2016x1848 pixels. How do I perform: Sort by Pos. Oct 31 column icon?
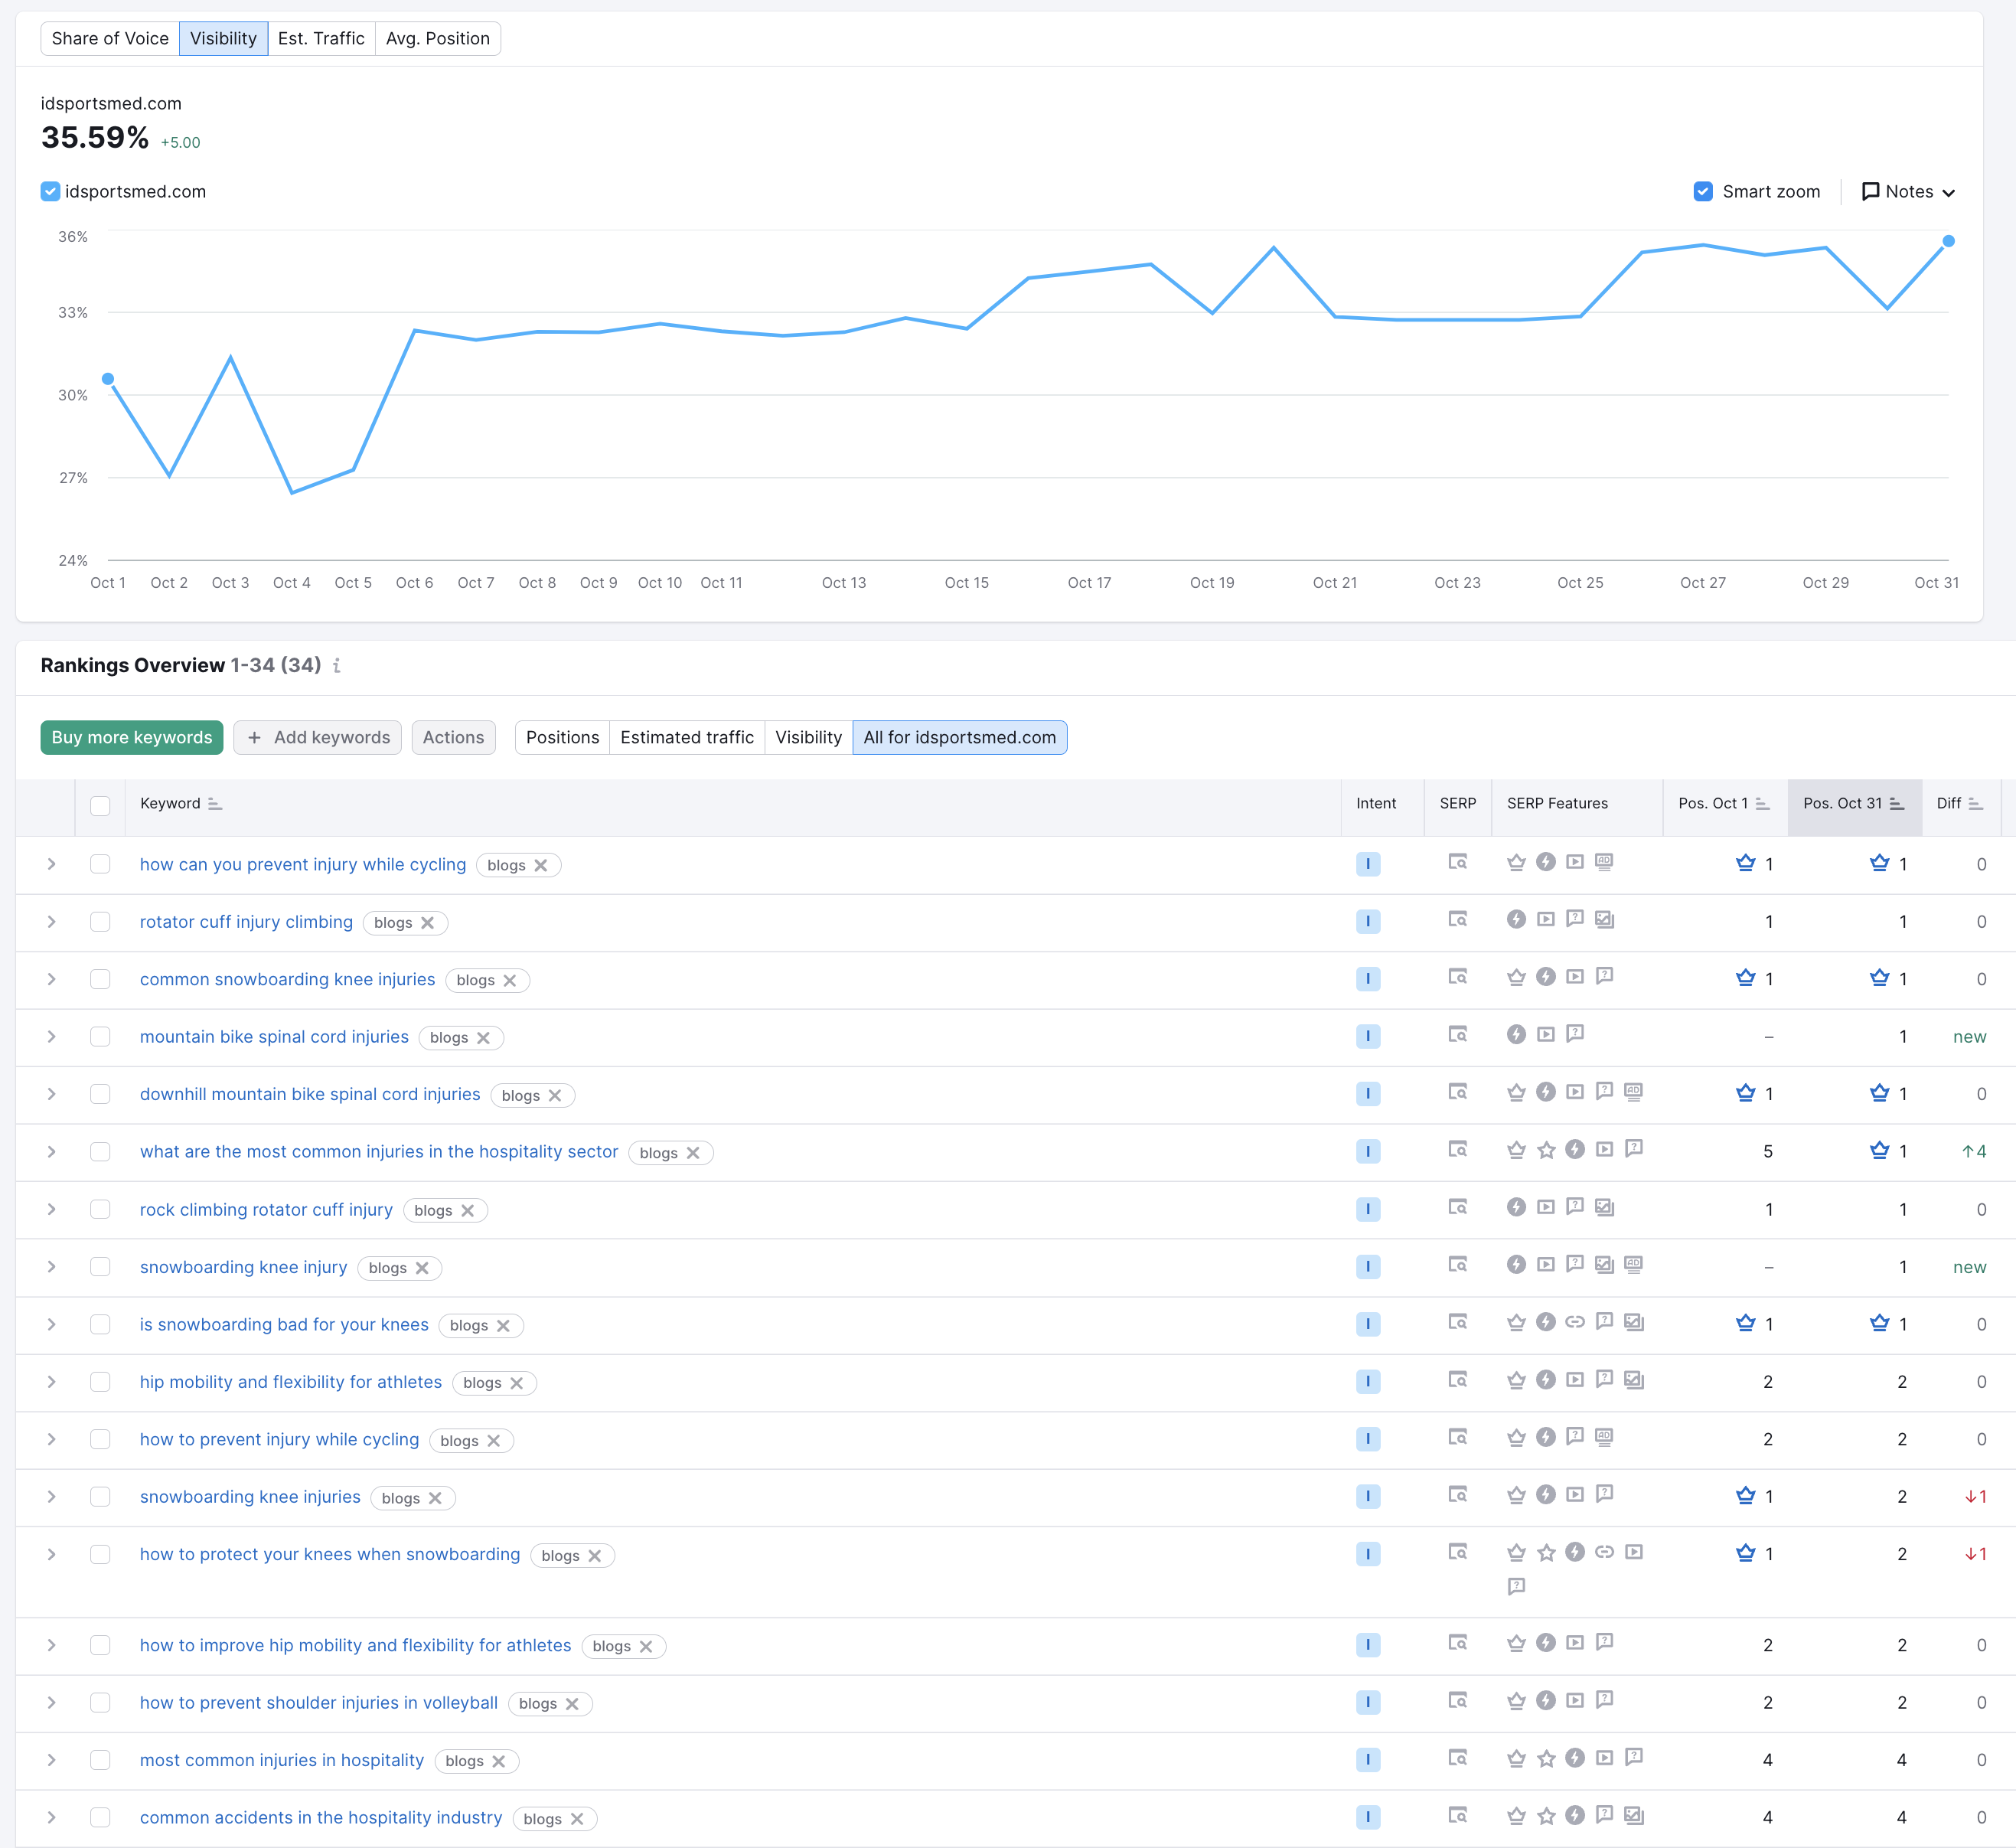tap(1897, 804)
